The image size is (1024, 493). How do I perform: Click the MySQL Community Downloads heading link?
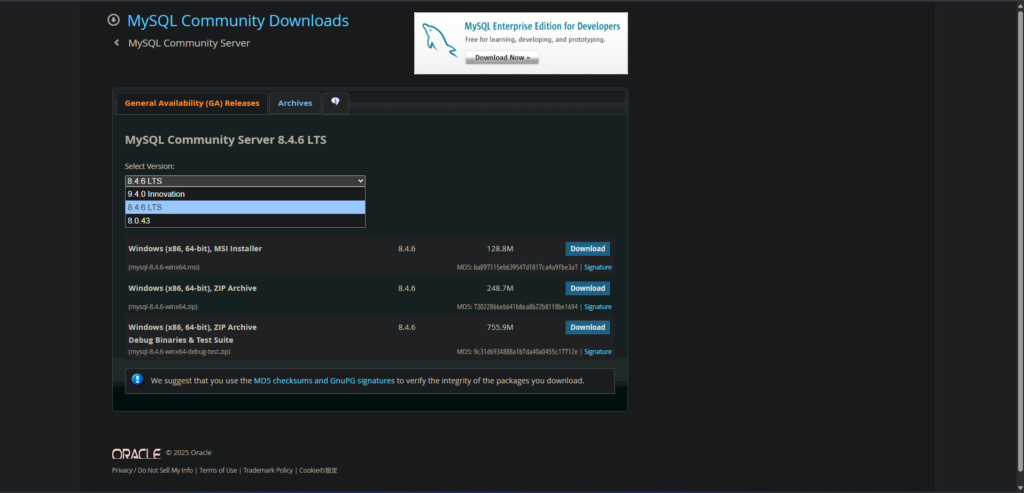[x=238, y=21]
